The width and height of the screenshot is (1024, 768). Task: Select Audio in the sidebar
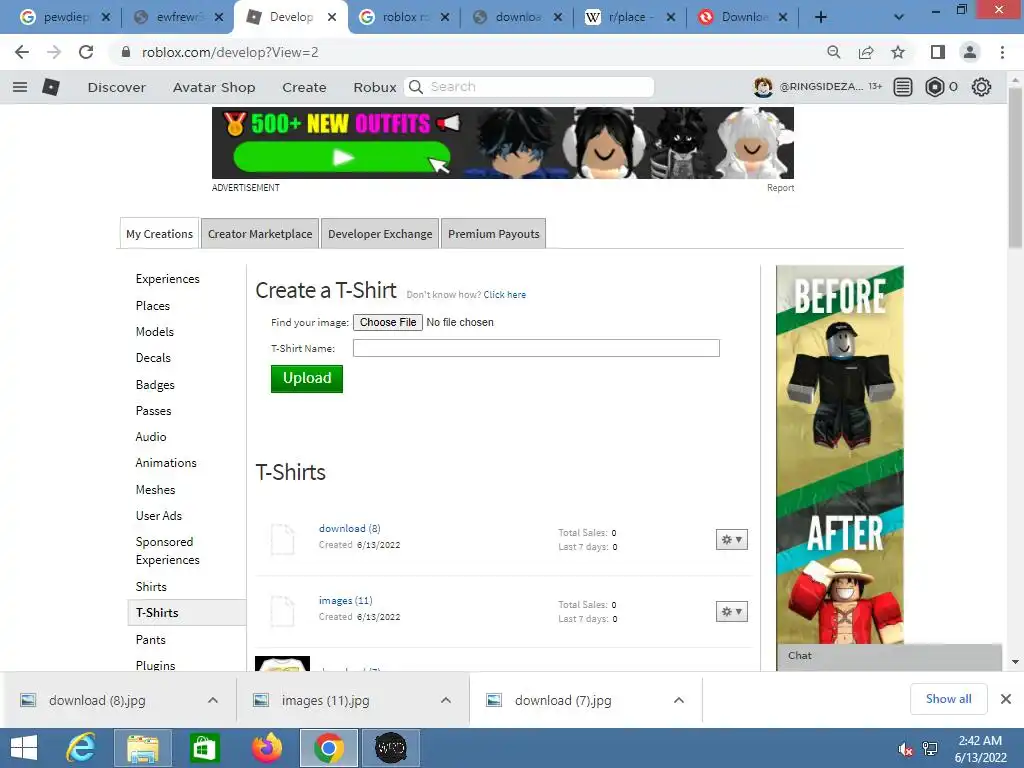coord(151,437)
